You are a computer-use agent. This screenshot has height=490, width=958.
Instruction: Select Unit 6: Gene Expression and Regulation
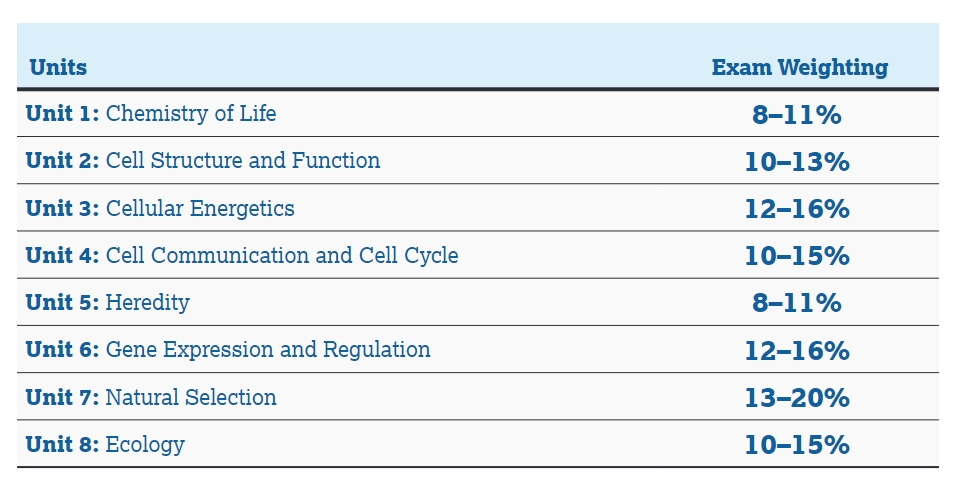(228, 349)
